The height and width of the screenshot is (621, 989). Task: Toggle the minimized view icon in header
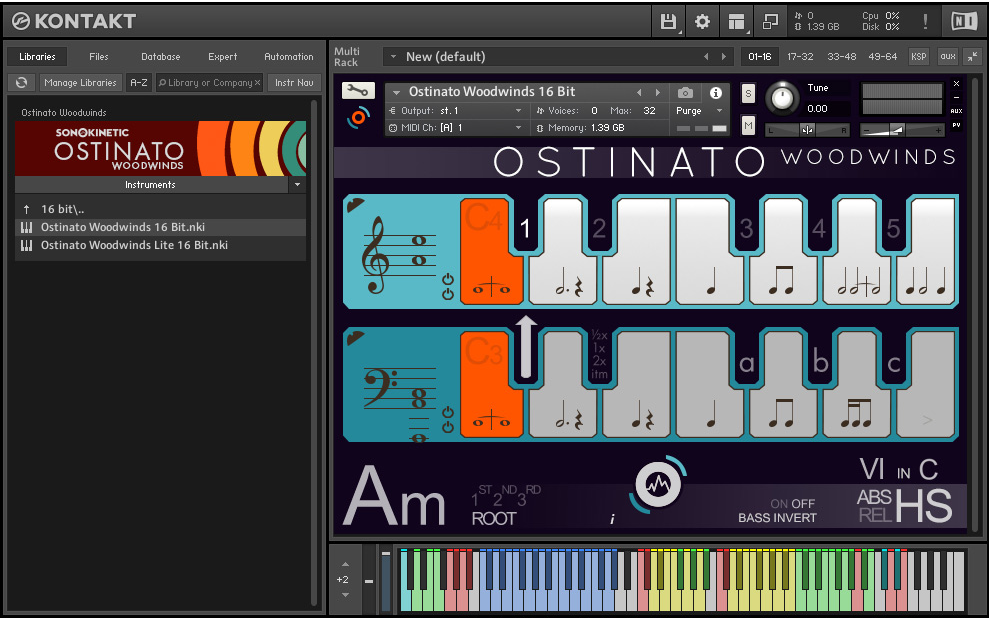pyautogui.click(x=770, y=21)
